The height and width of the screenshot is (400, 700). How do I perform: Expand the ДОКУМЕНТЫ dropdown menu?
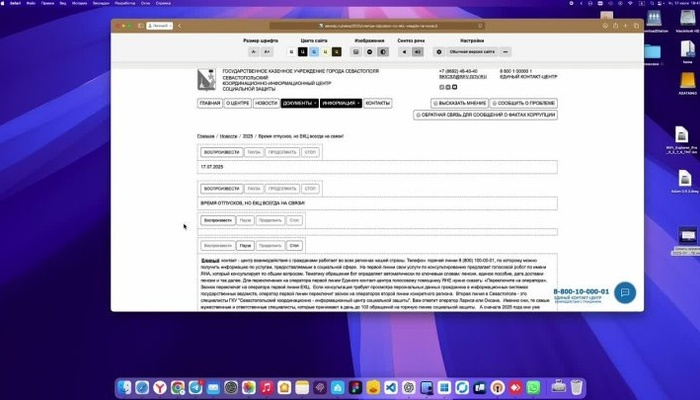[300, 103]
